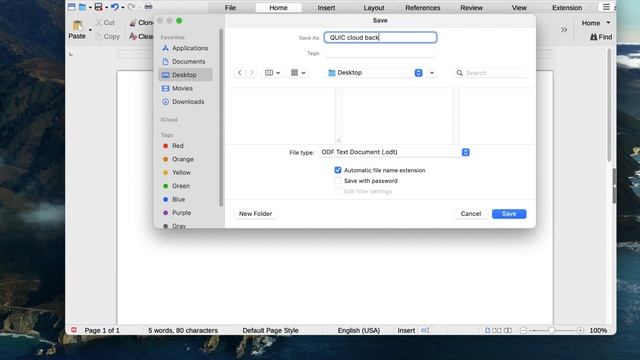Click the Save button in dialog

[x=509, y=214]
